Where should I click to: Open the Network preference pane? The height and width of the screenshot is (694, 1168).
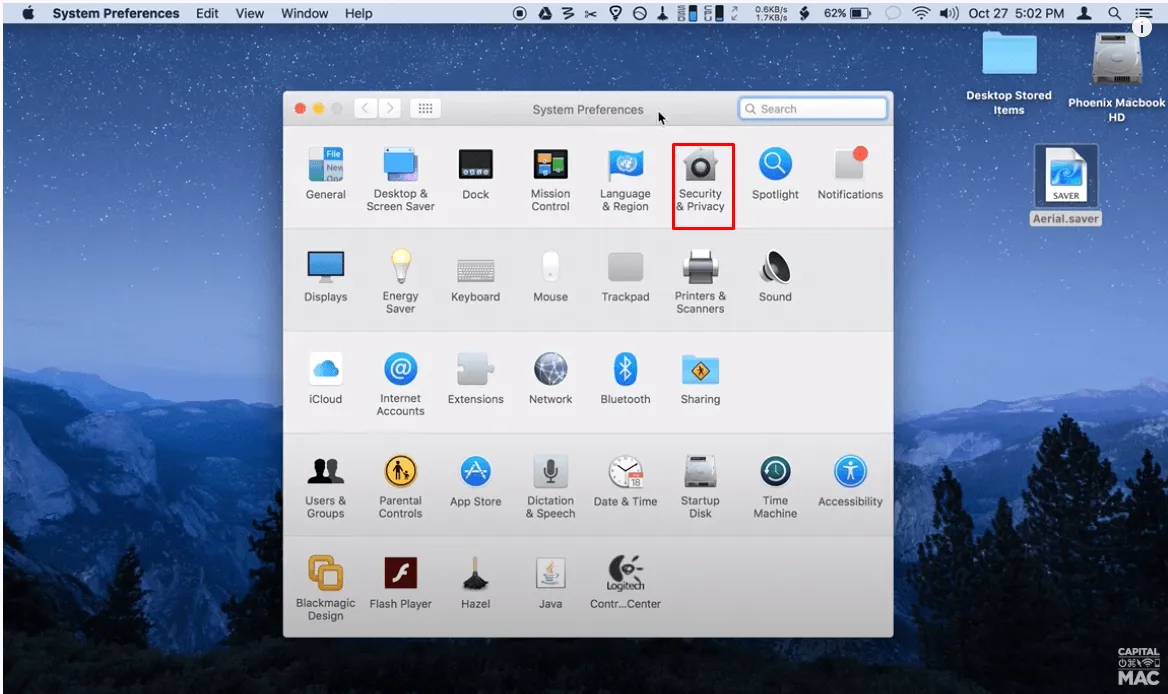tap(550, 378)
